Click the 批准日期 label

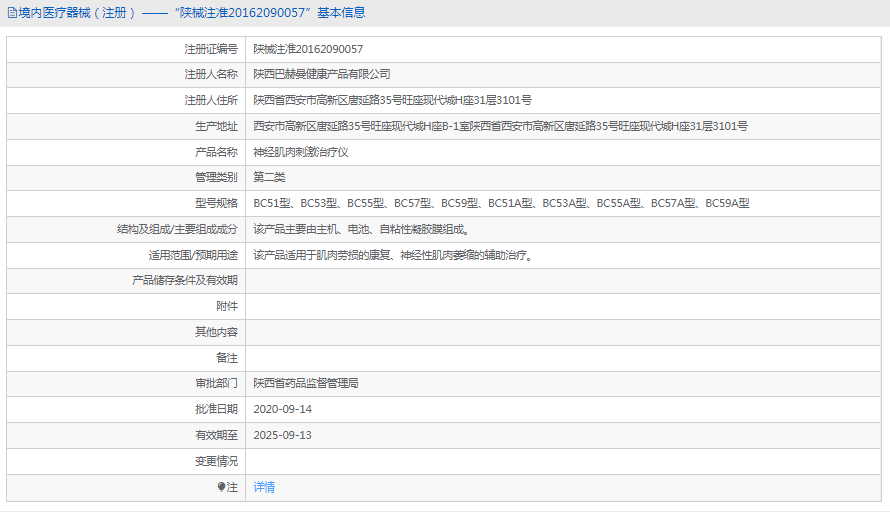[x=216, y=409]
